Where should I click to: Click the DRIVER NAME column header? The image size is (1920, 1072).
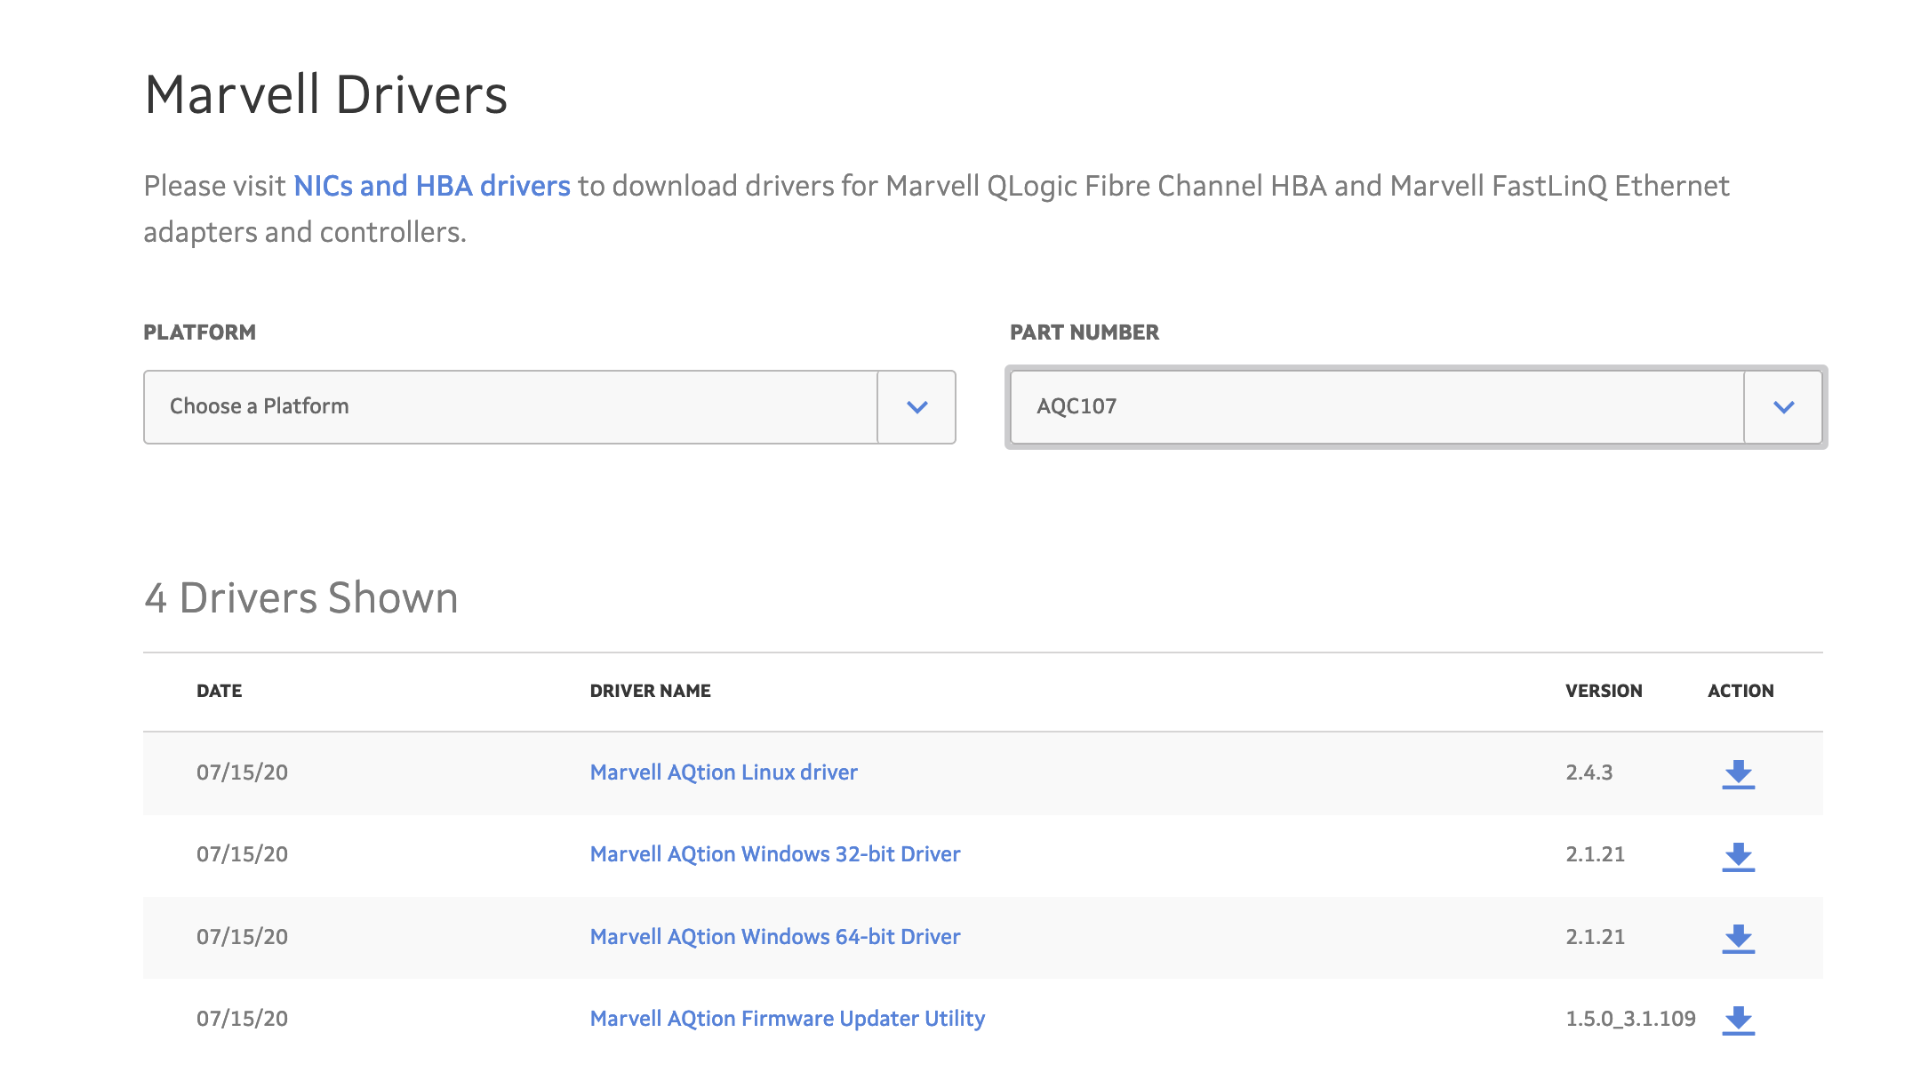coord(650,691)
